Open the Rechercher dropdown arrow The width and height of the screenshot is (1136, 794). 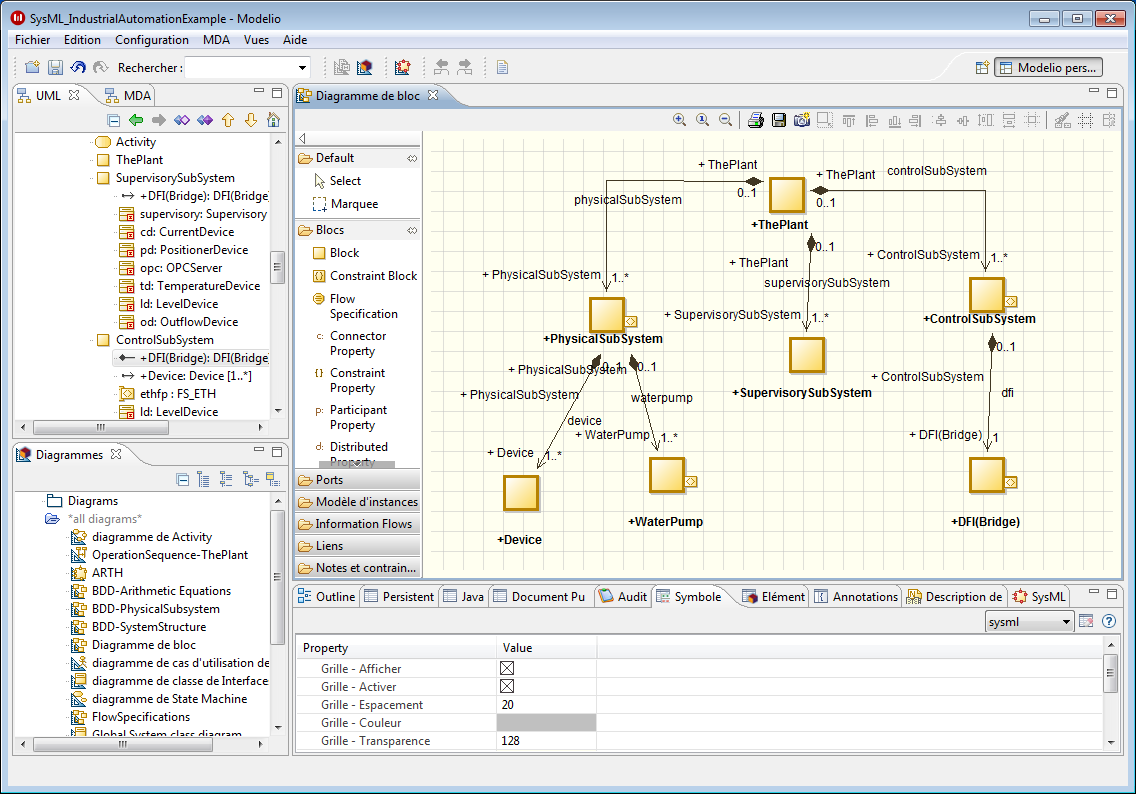coord(303,67)
